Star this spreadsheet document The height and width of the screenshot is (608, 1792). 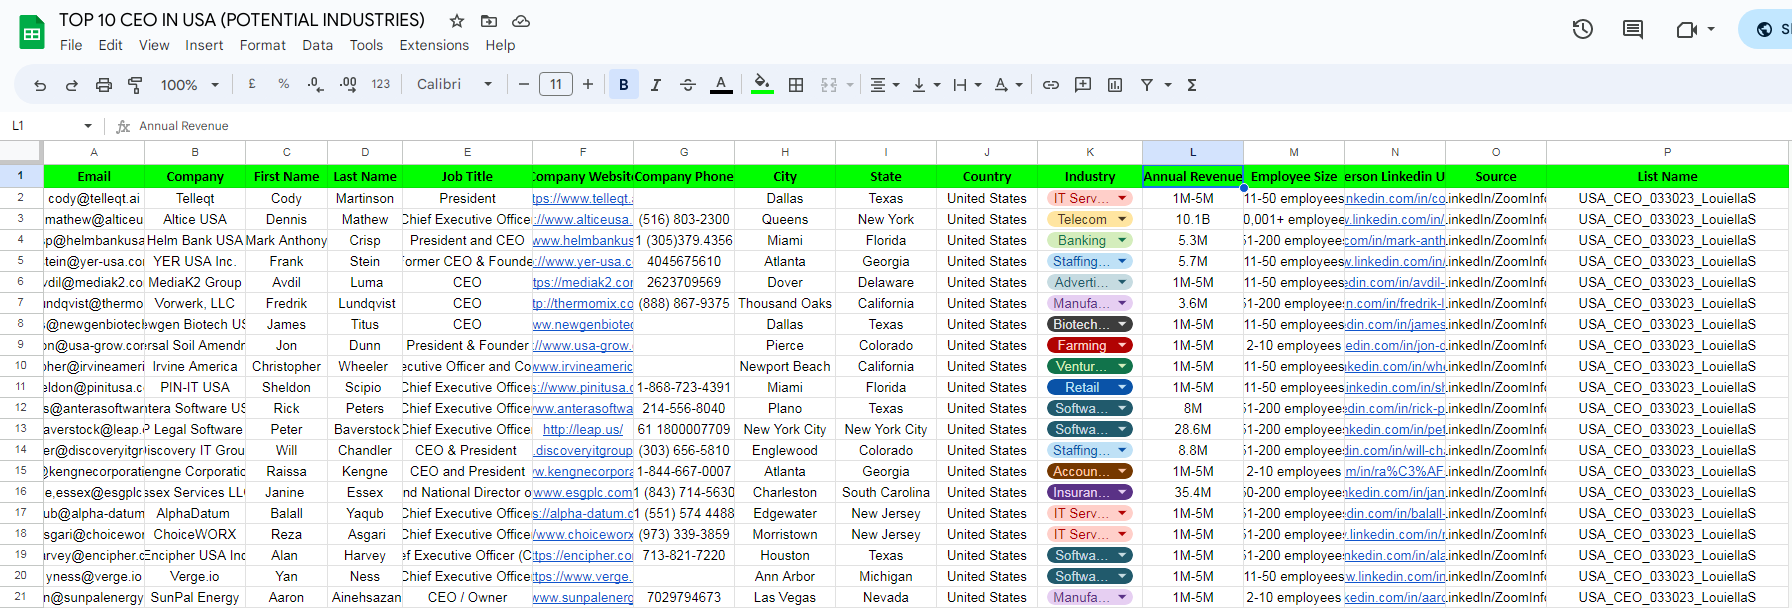pyautogui.click(x=457, y=21)
